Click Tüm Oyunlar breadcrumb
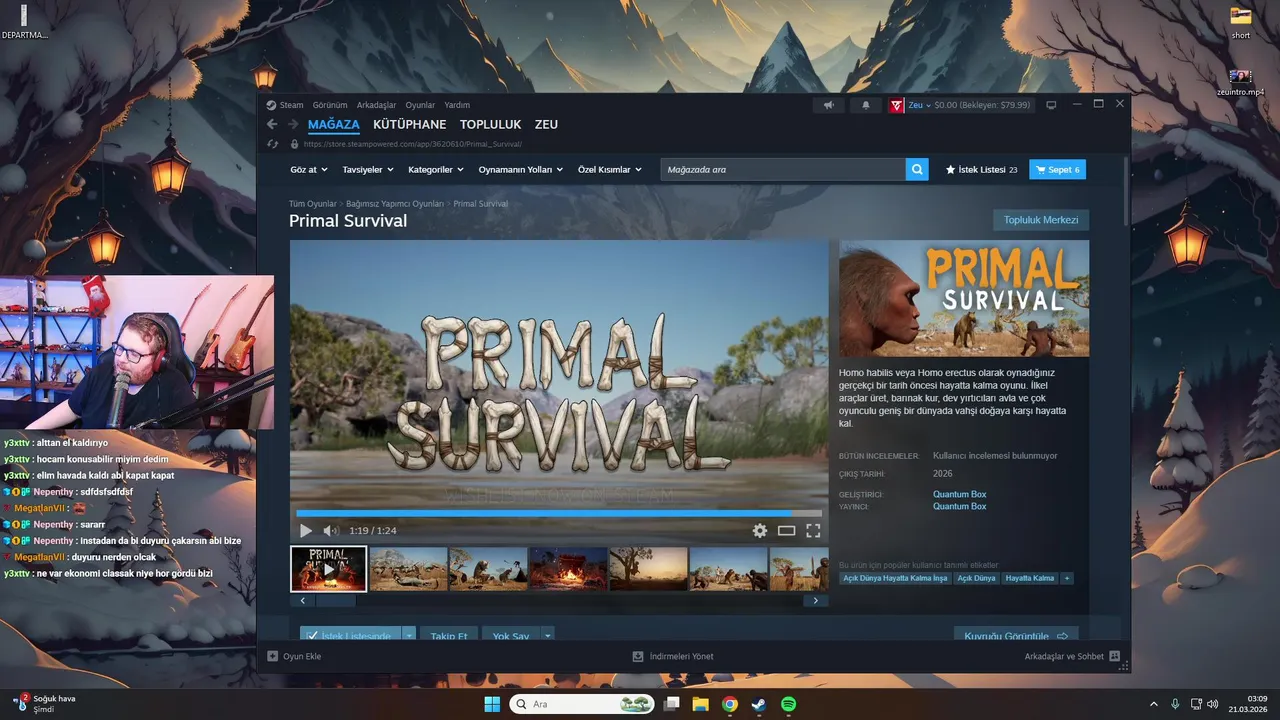This screenshot has width=1280, height=720. [312, 203]
